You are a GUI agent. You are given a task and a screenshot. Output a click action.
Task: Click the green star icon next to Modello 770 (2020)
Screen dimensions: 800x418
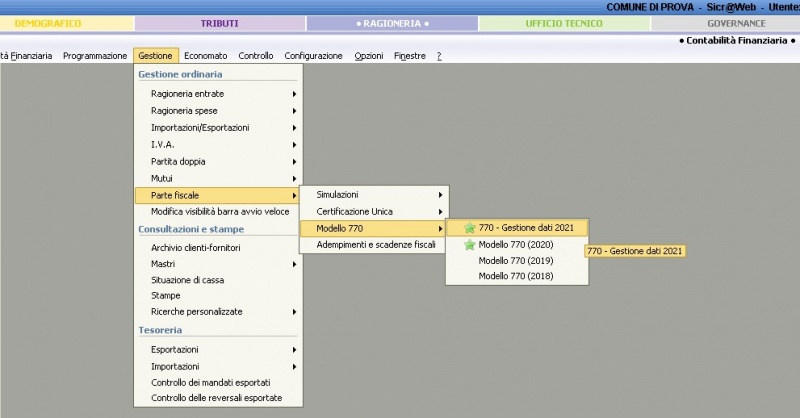[470, 244]
